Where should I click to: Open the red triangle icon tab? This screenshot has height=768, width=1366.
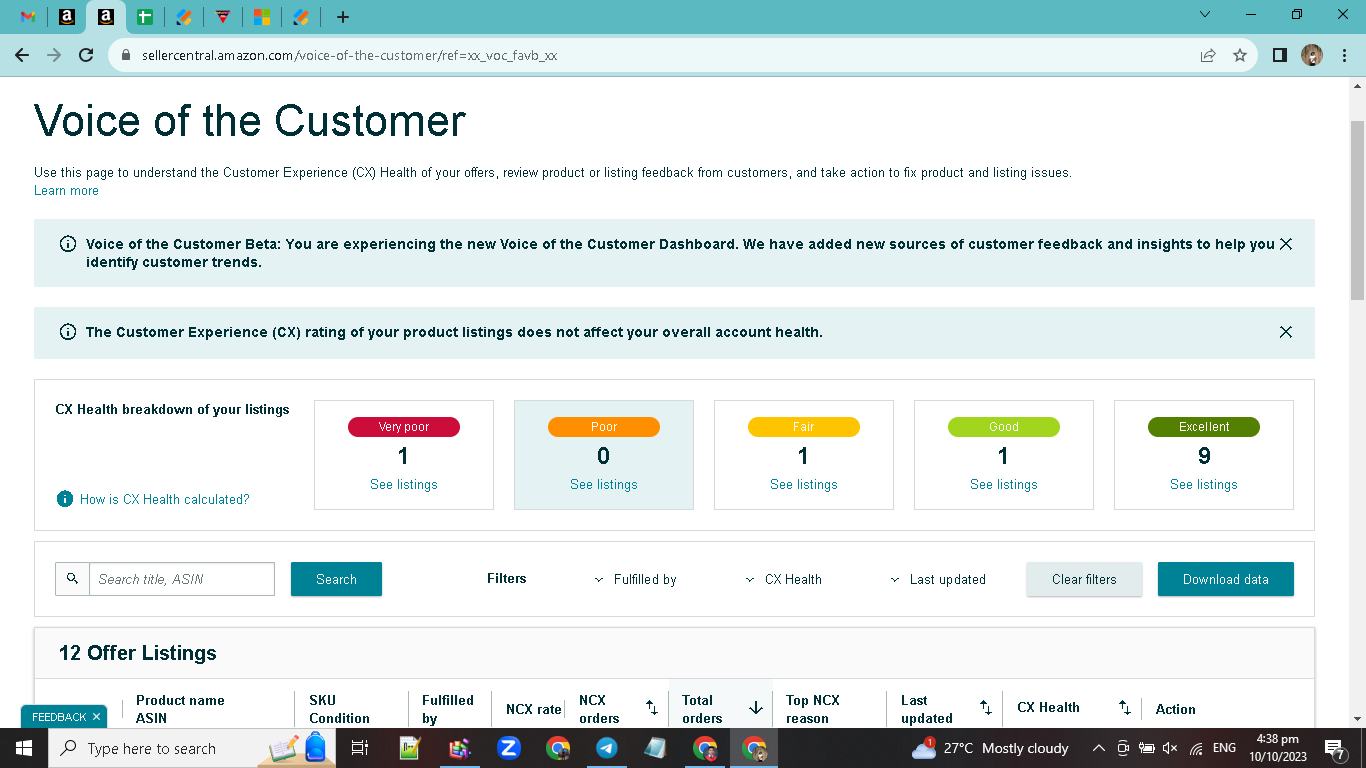(x=223, y=17)
